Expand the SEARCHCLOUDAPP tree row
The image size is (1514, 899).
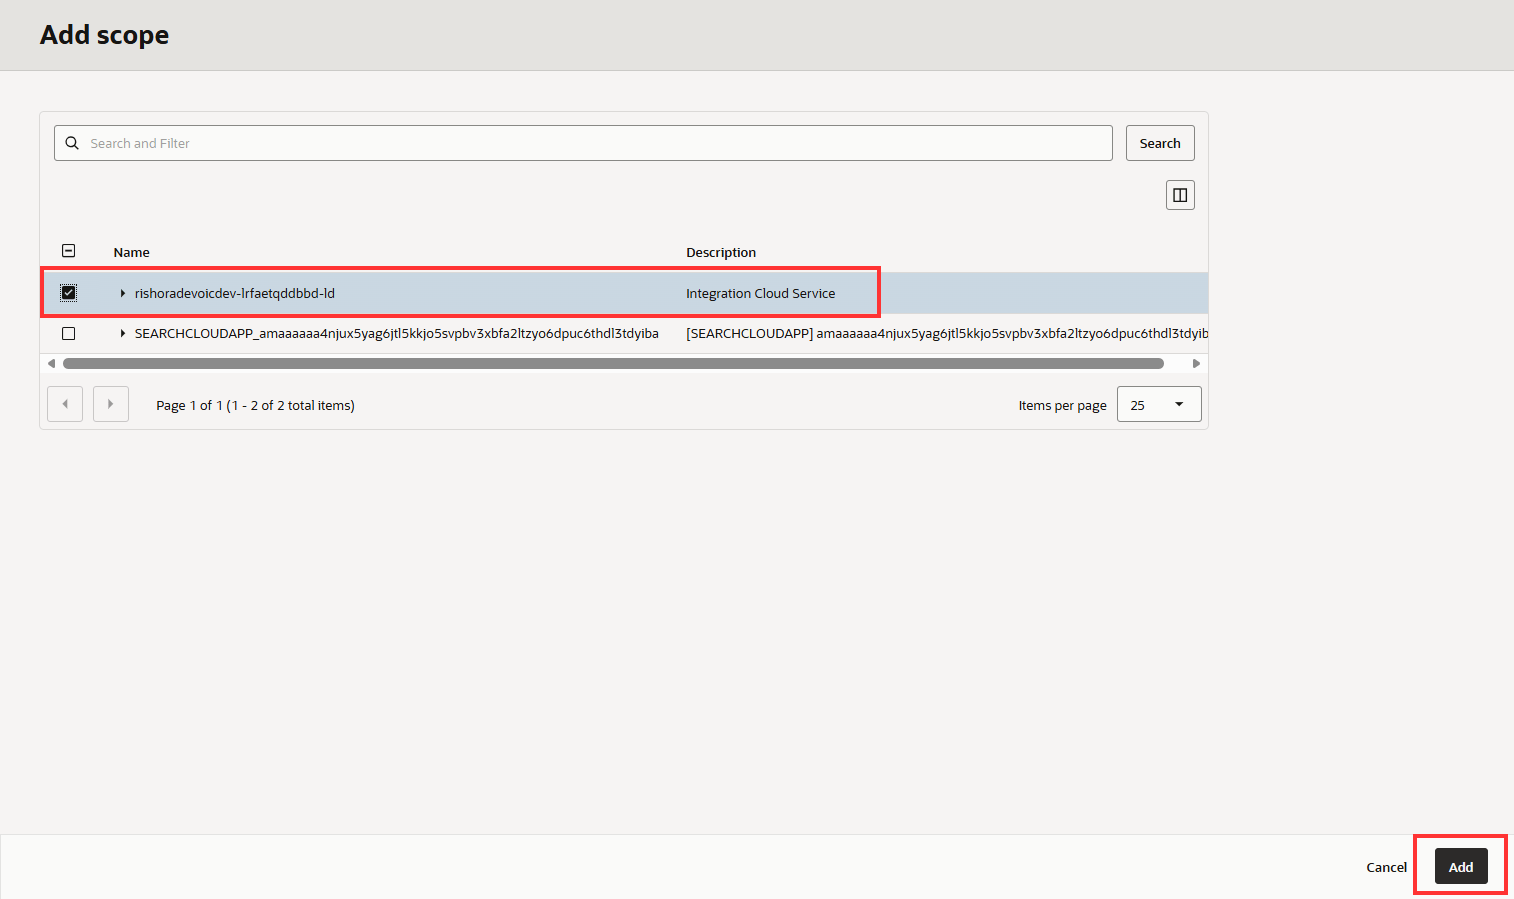(123, 333)
